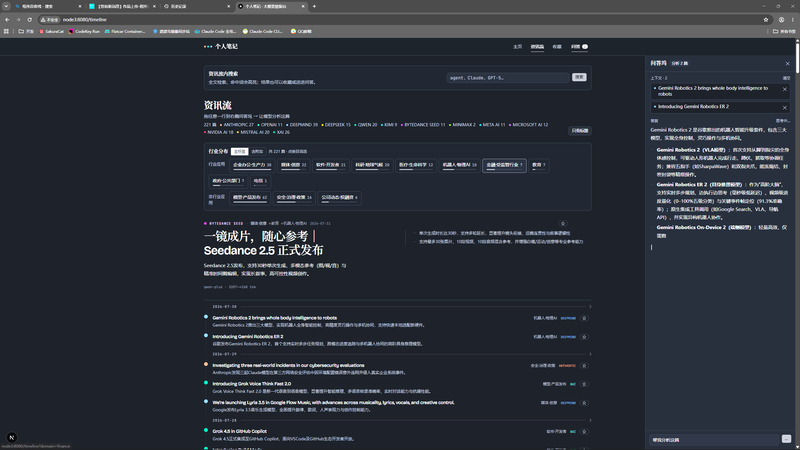The image size is (800, 450).
Task: Bookmark this page with the star icon
Action: [x=766, y=19]
